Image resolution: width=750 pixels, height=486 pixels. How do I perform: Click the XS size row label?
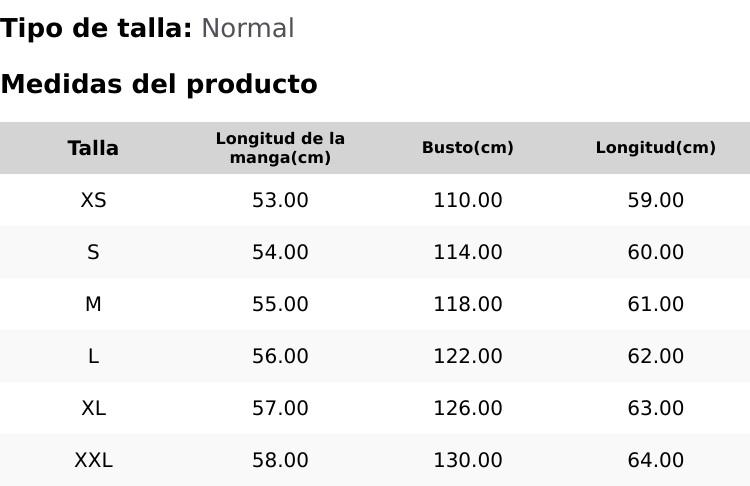pos(93,201)
